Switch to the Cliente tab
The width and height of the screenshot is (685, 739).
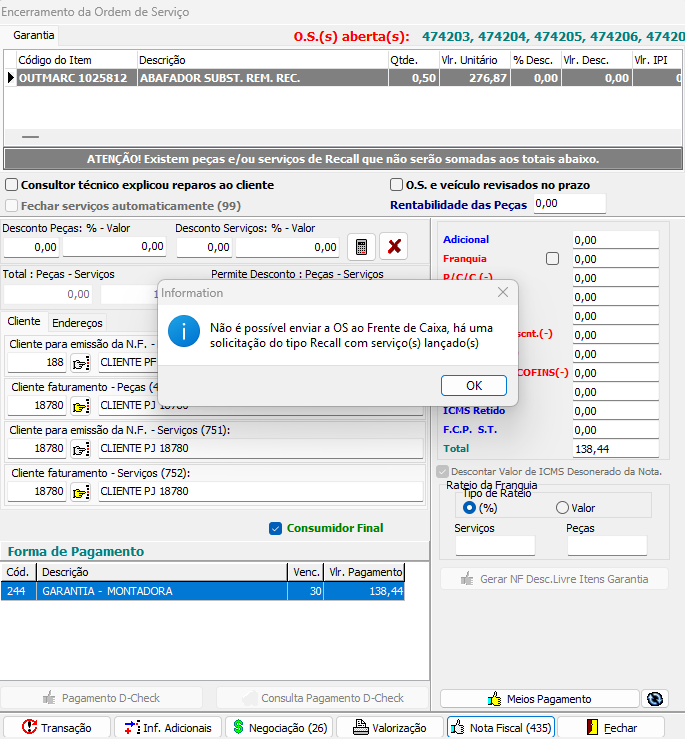pyautogui.click(x=24, y=321)
